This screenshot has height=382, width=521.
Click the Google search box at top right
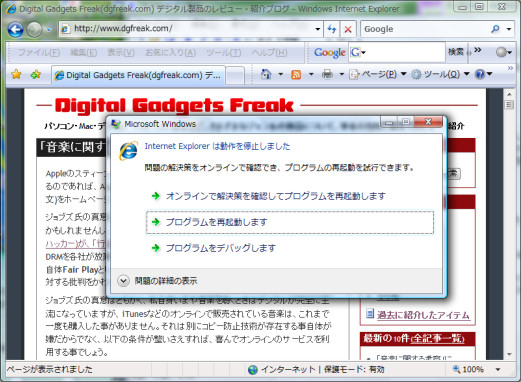tap(425, 29)
